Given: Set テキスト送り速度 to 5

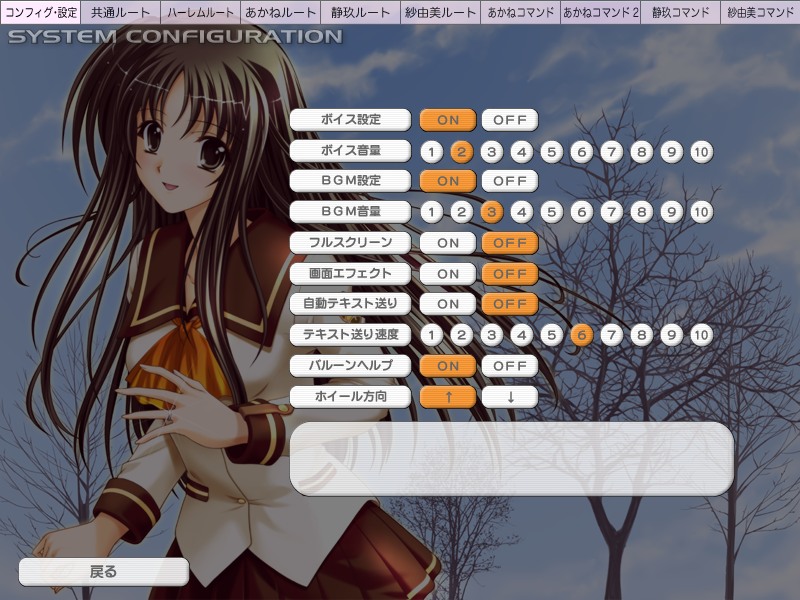Looking at the screenshot, I should (x=552, y=335).
